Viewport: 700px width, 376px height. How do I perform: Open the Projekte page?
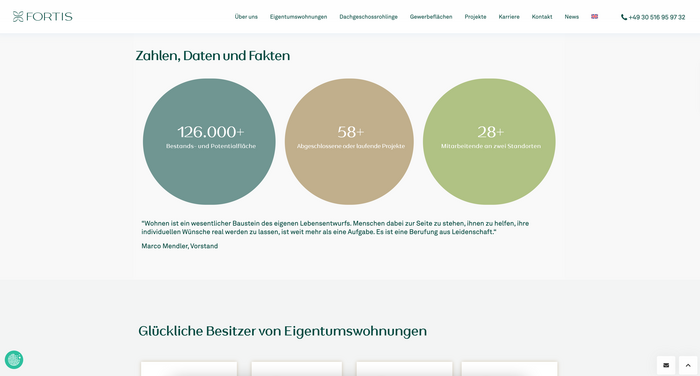tap(475, 17)
